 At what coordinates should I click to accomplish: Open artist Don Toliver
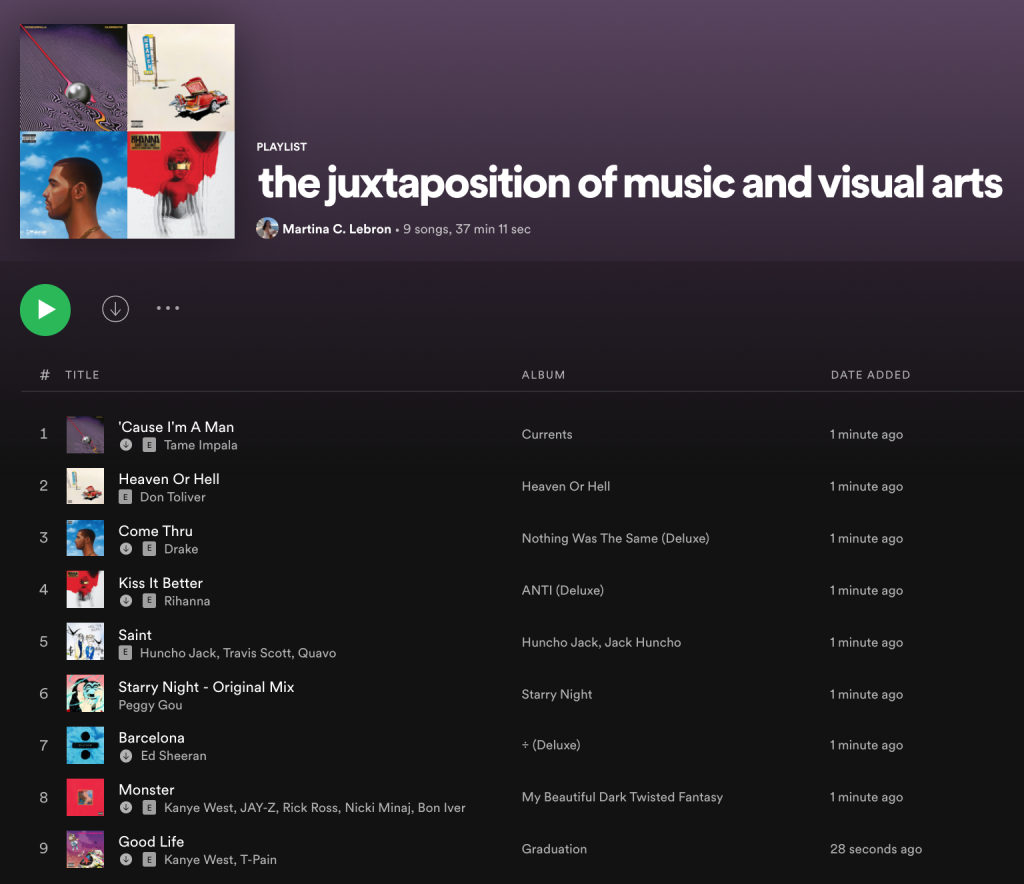173,497
